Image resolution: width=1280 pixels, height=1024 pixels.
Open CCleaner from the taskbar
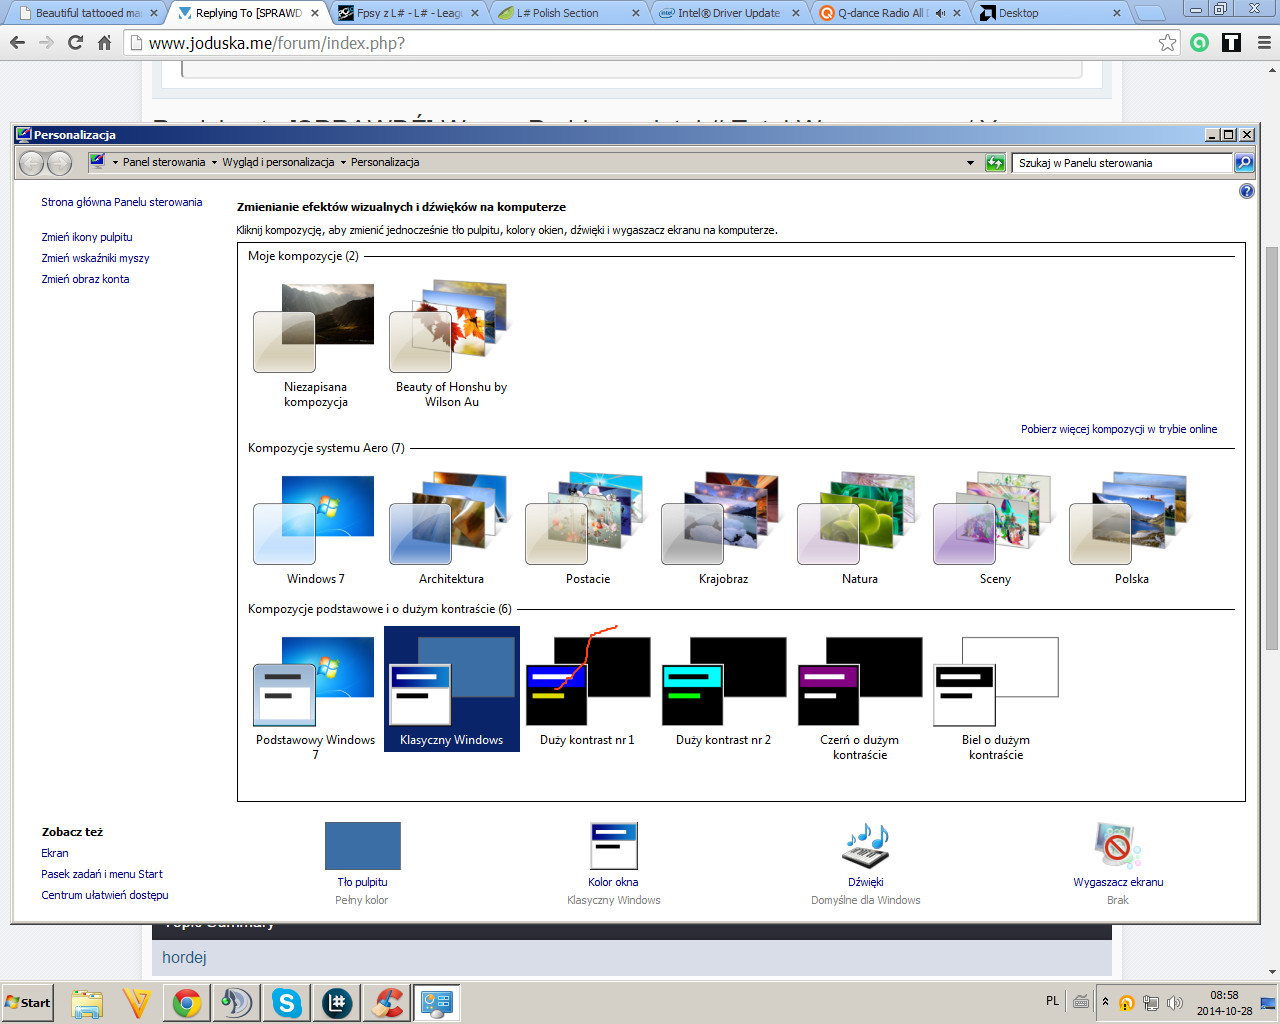coord(387,1003)
